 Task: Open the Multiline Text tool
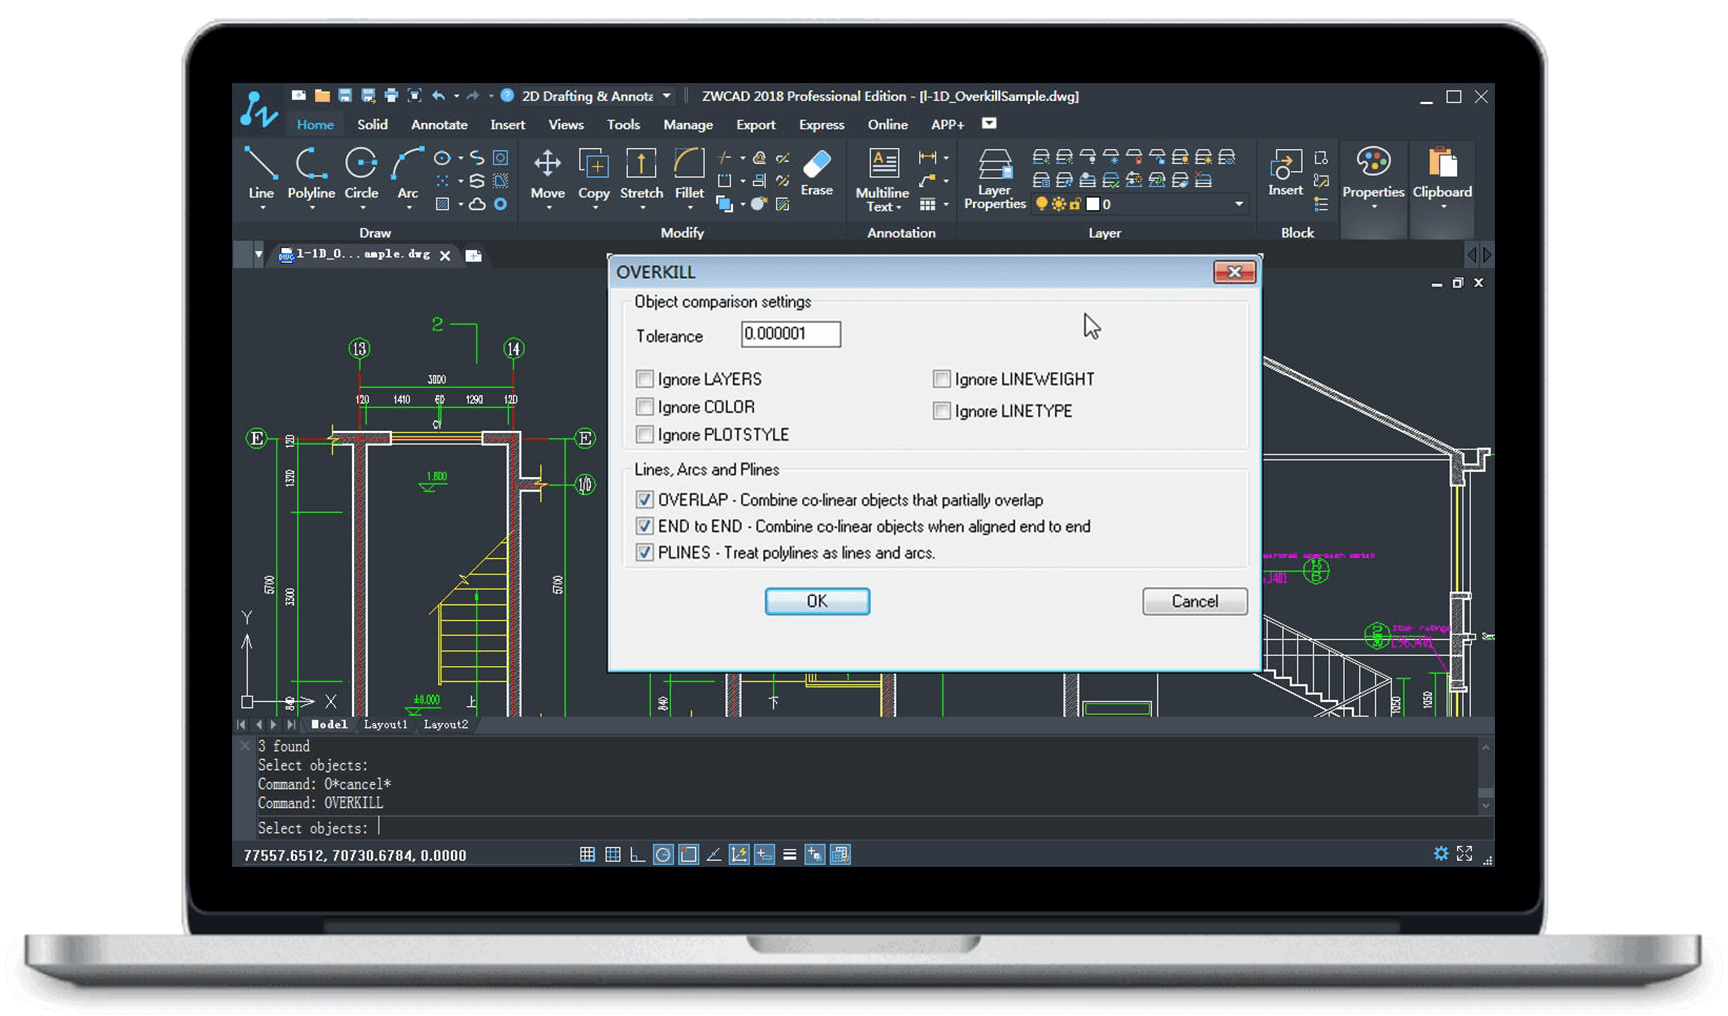882,178
